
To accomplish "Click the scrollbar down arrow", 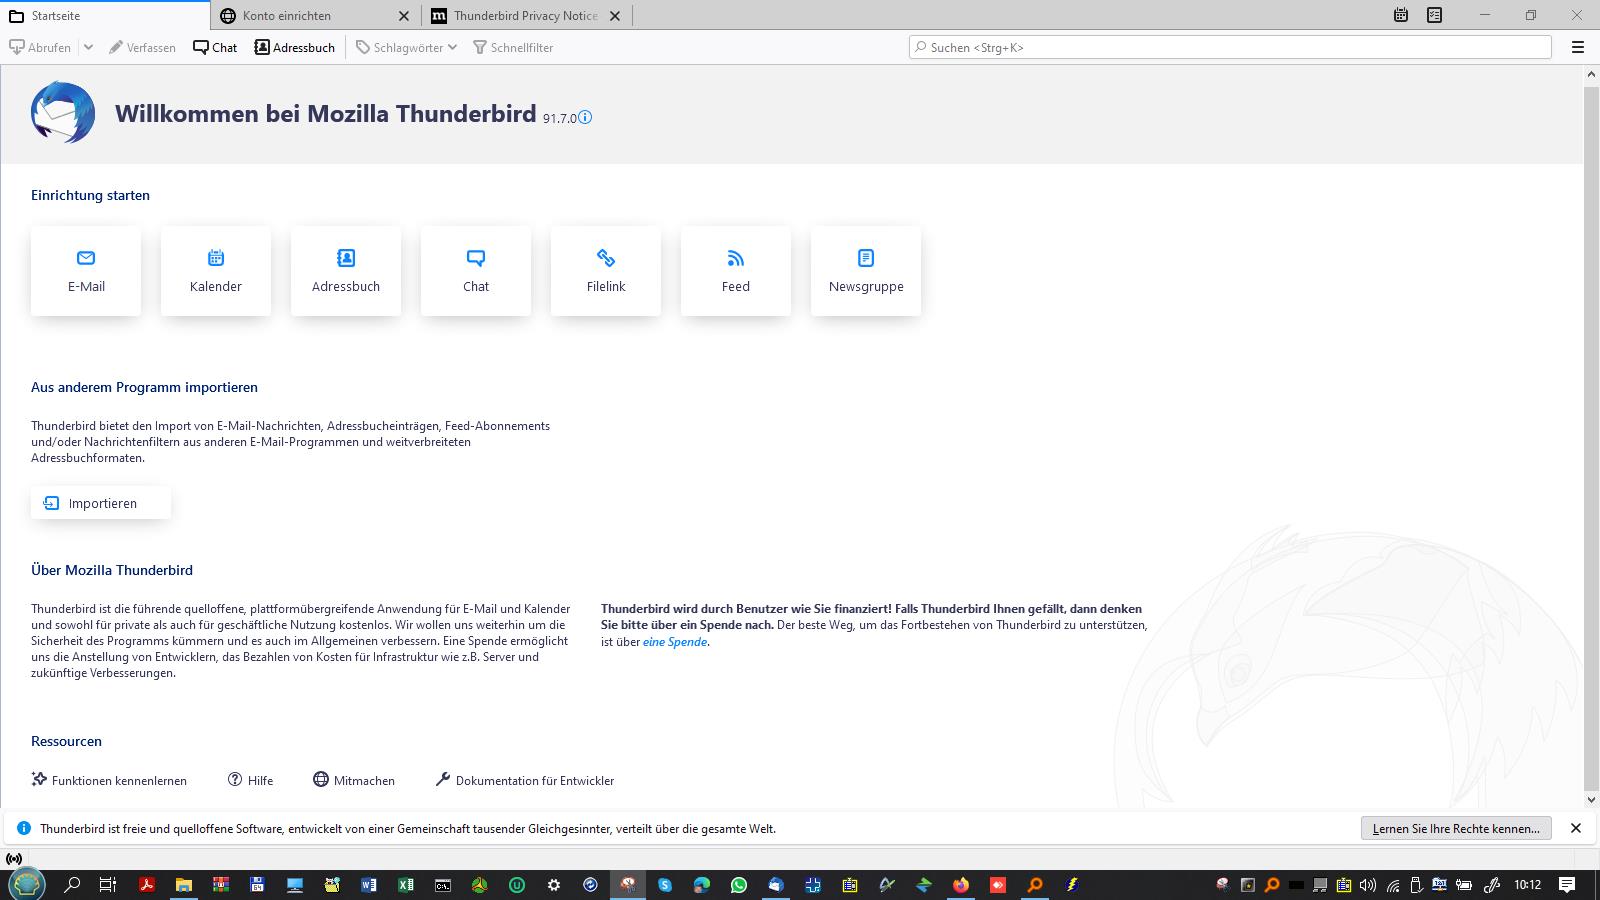I will [1592, 800].
